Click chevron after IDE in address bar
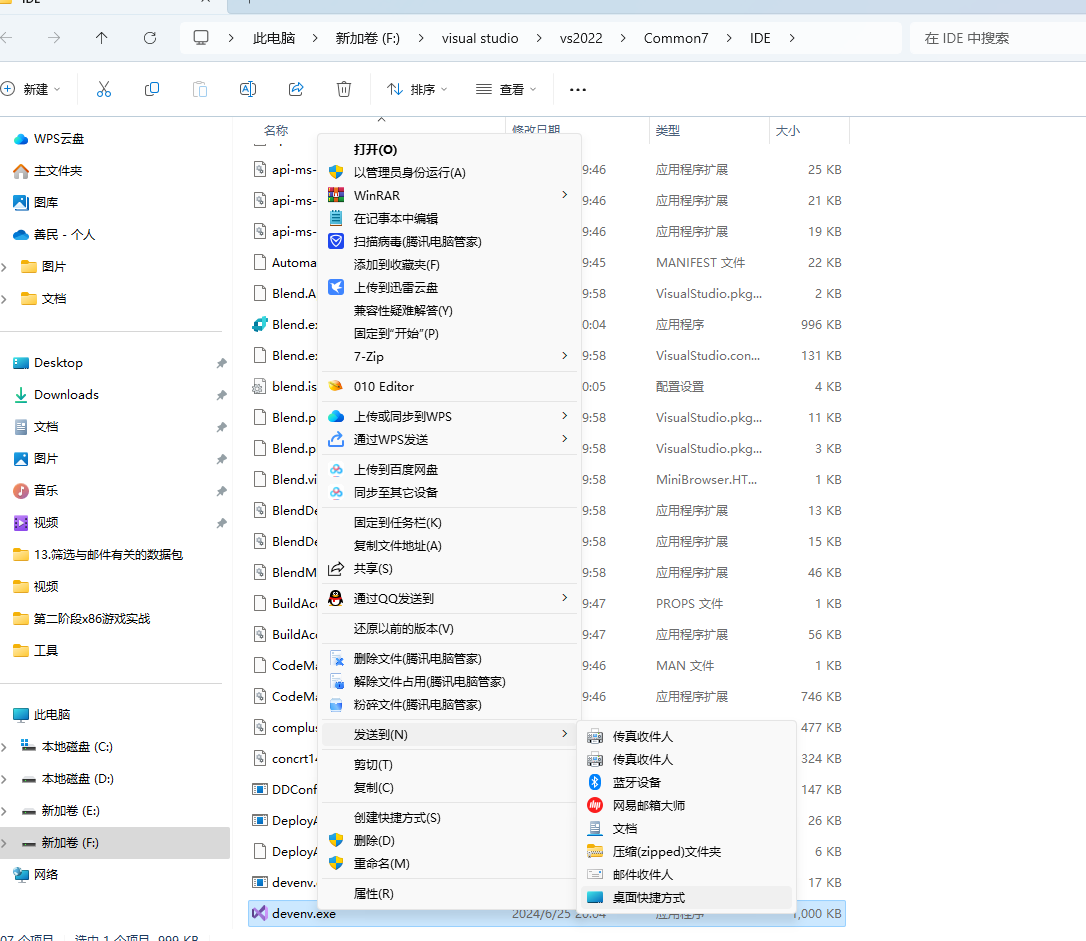Viewport: 1086px width, 941px height. (x=792, y=38)
